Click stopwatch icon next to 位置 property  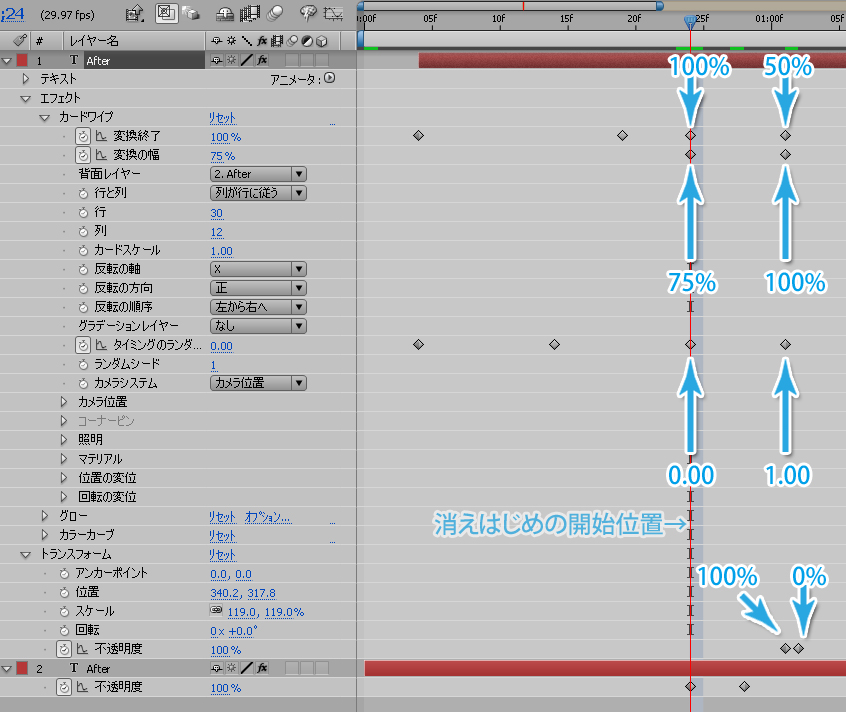click(65, 592)
